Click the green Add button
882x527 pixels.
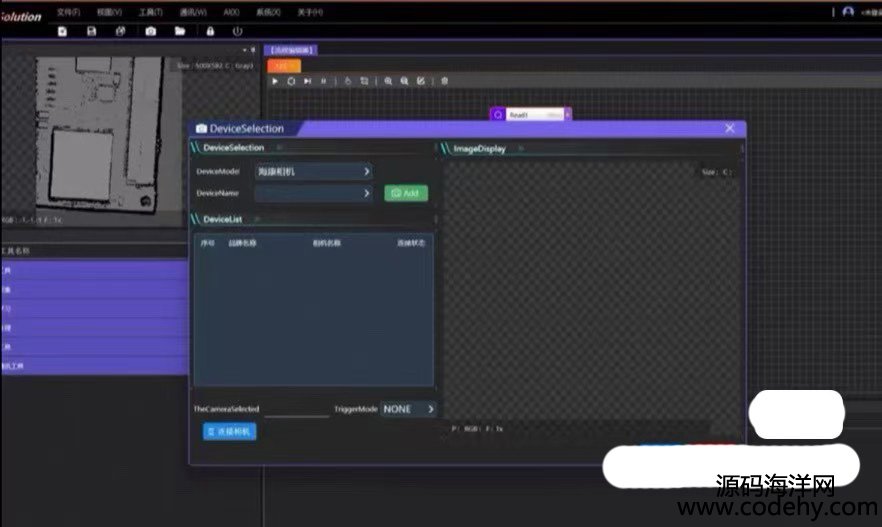tap(405, 193)
